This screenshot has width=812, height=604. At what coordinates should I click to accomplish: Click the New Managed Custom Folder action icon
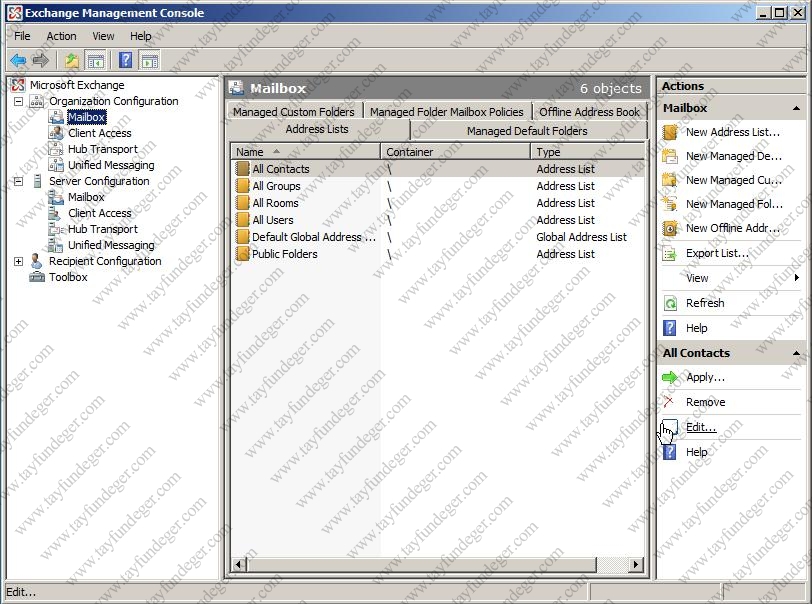pos(670,180)
